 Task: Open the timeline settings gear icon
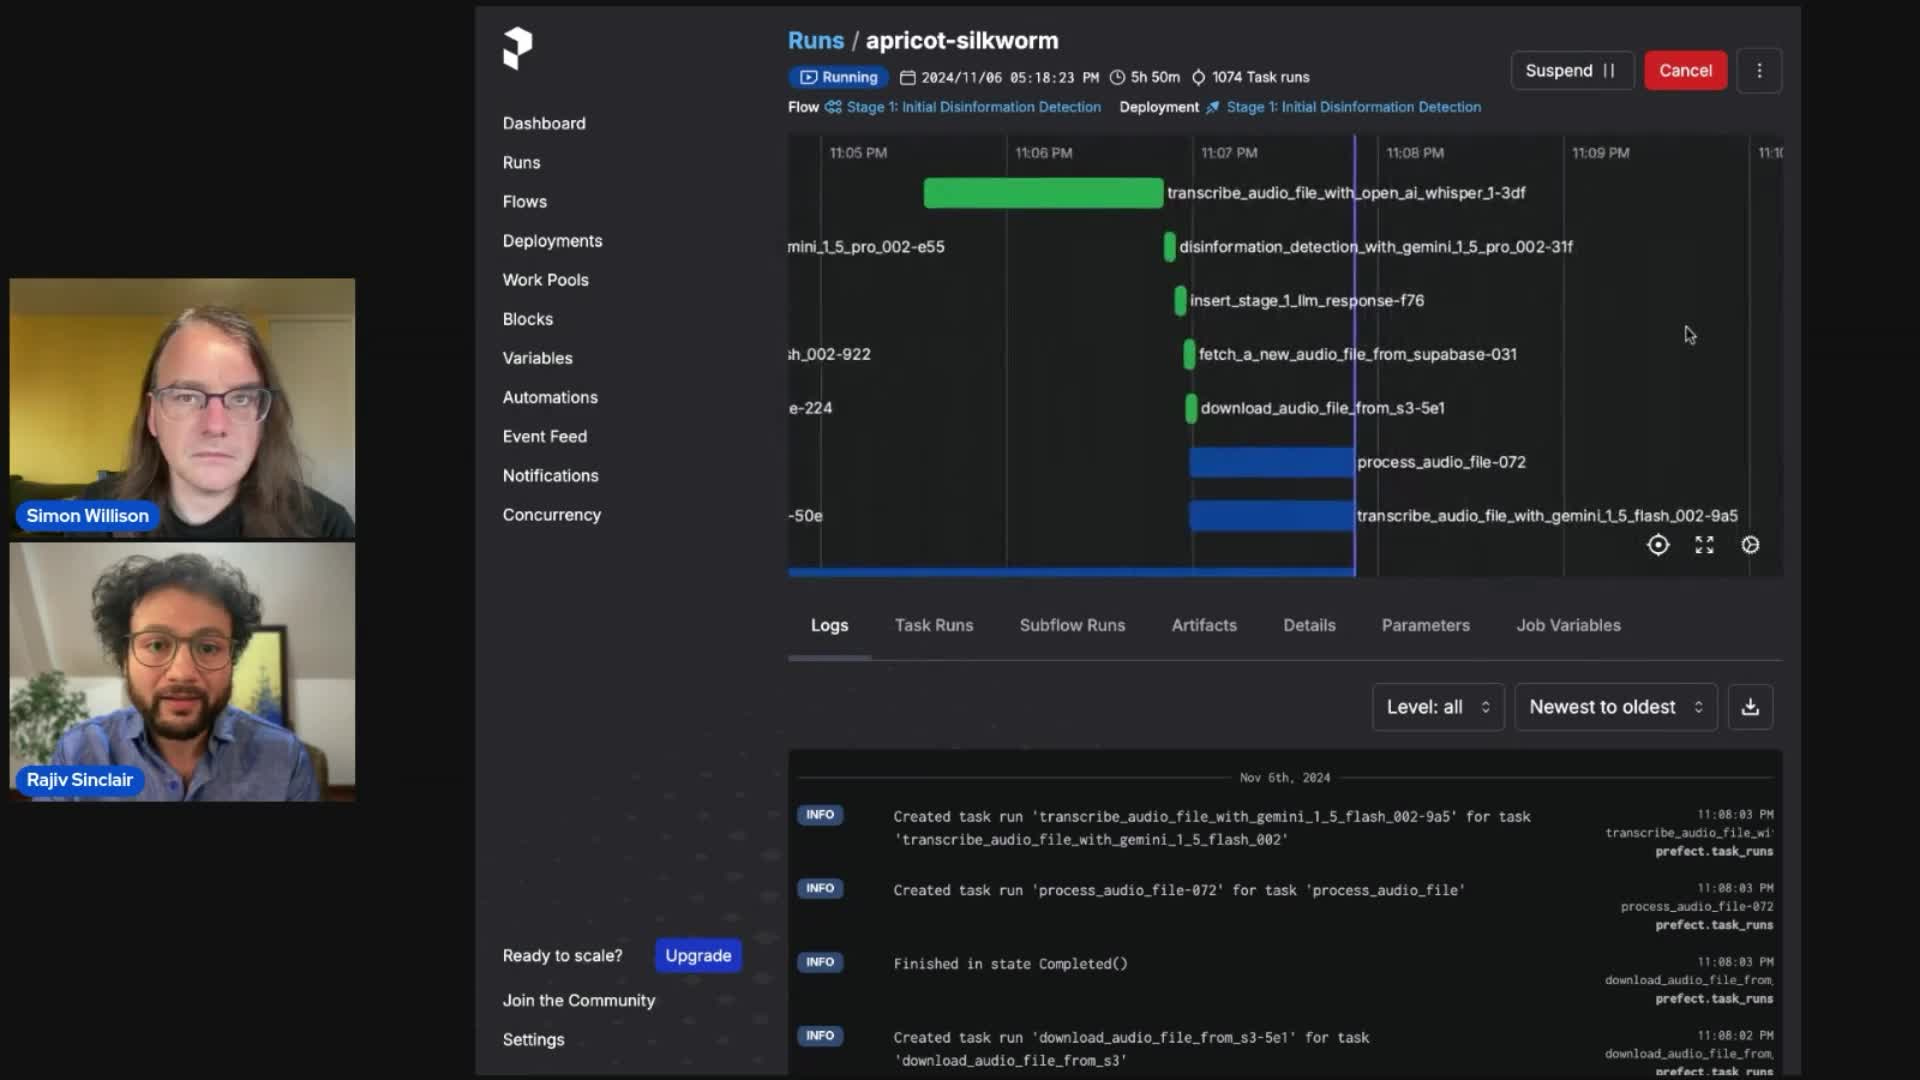[x=1750, y=545]
